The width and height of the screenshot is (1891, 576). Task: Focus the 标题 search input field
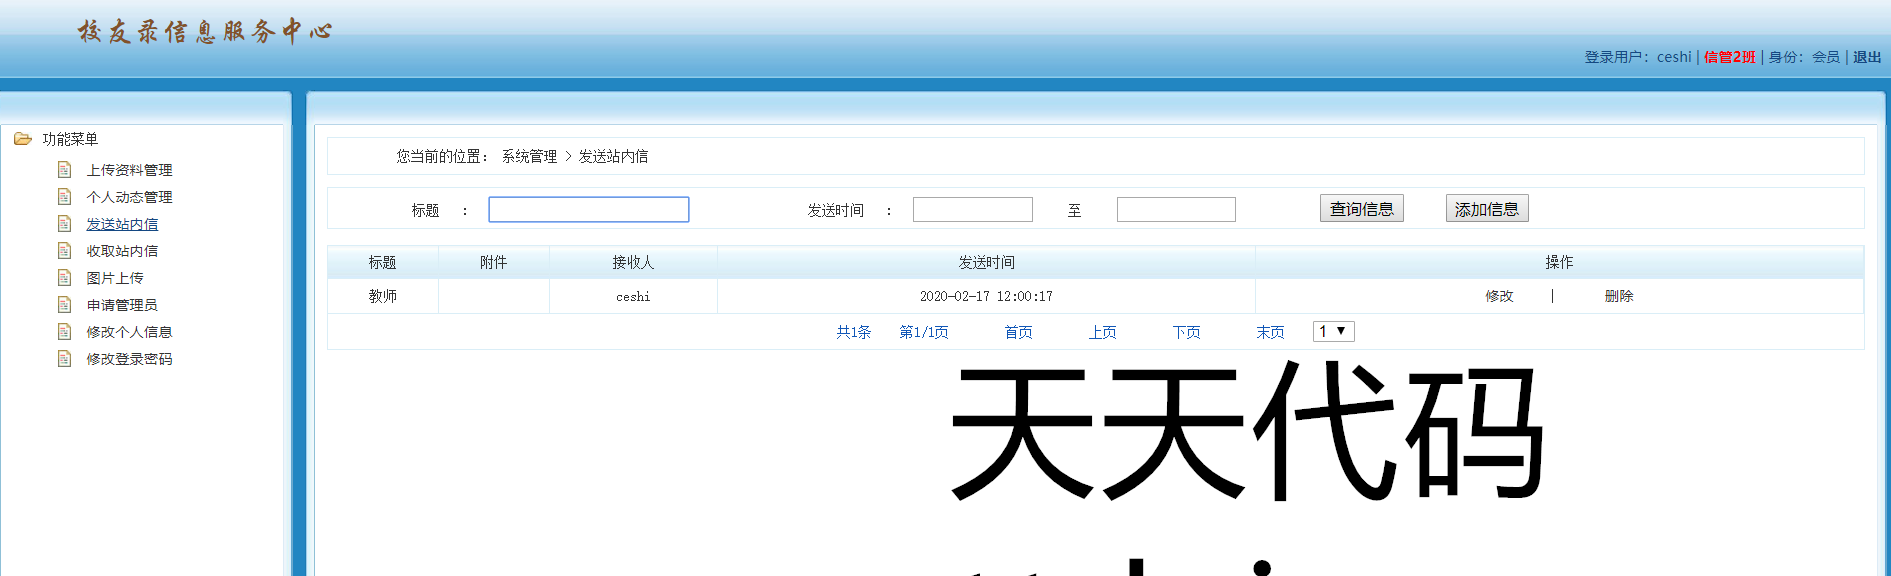pos(588,209)
